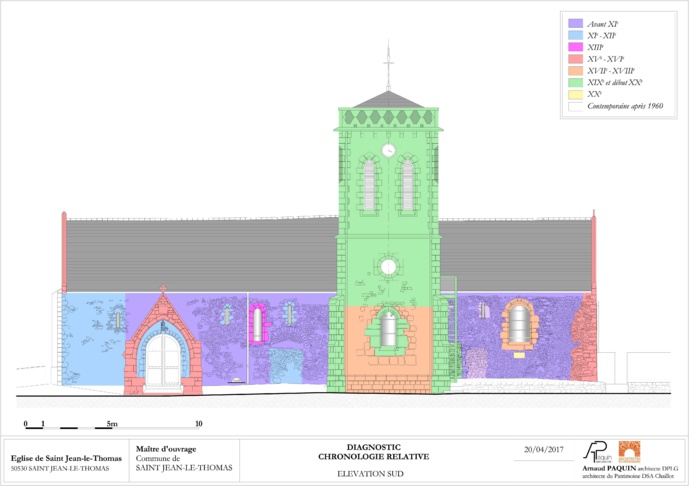
Task: Select the pink XVe - XVIe legend swatch
Action: [576, 58]
